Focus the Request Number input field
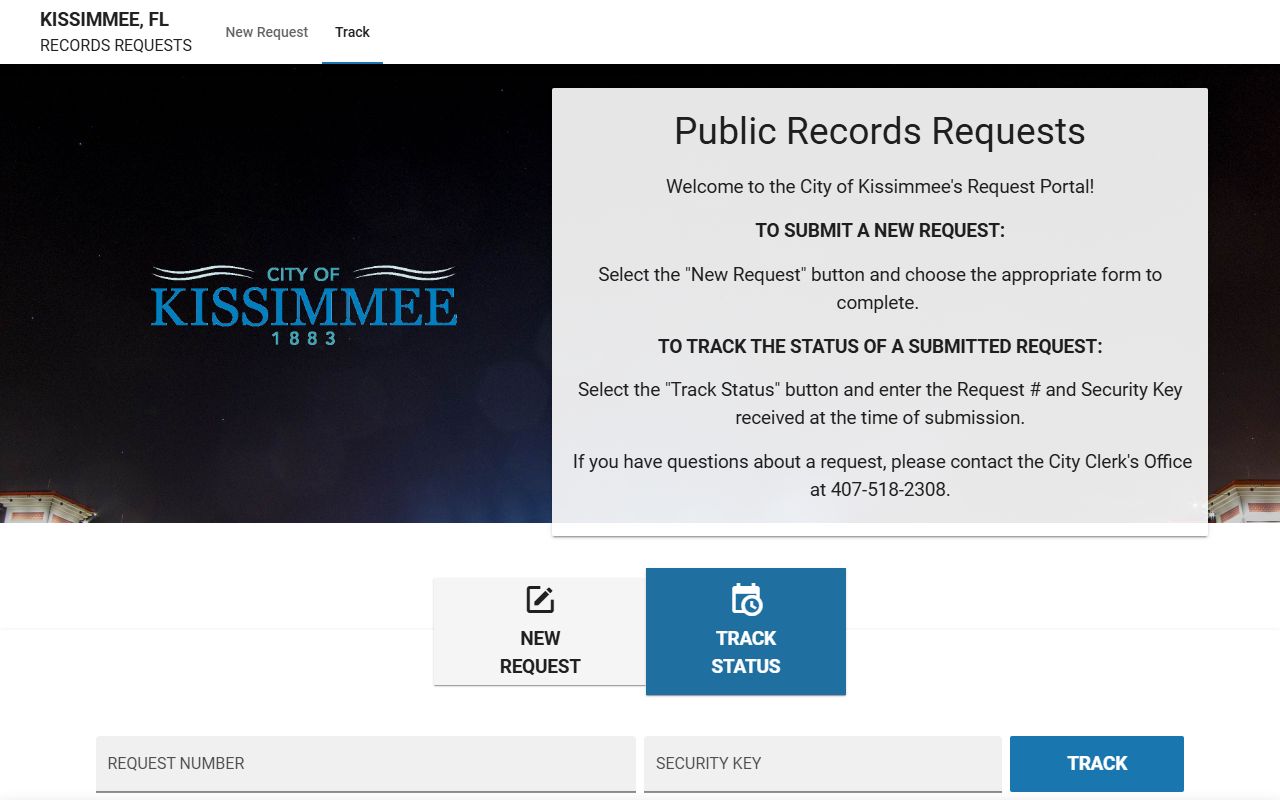Screen dimensions: 1280x800 (366, 764)
